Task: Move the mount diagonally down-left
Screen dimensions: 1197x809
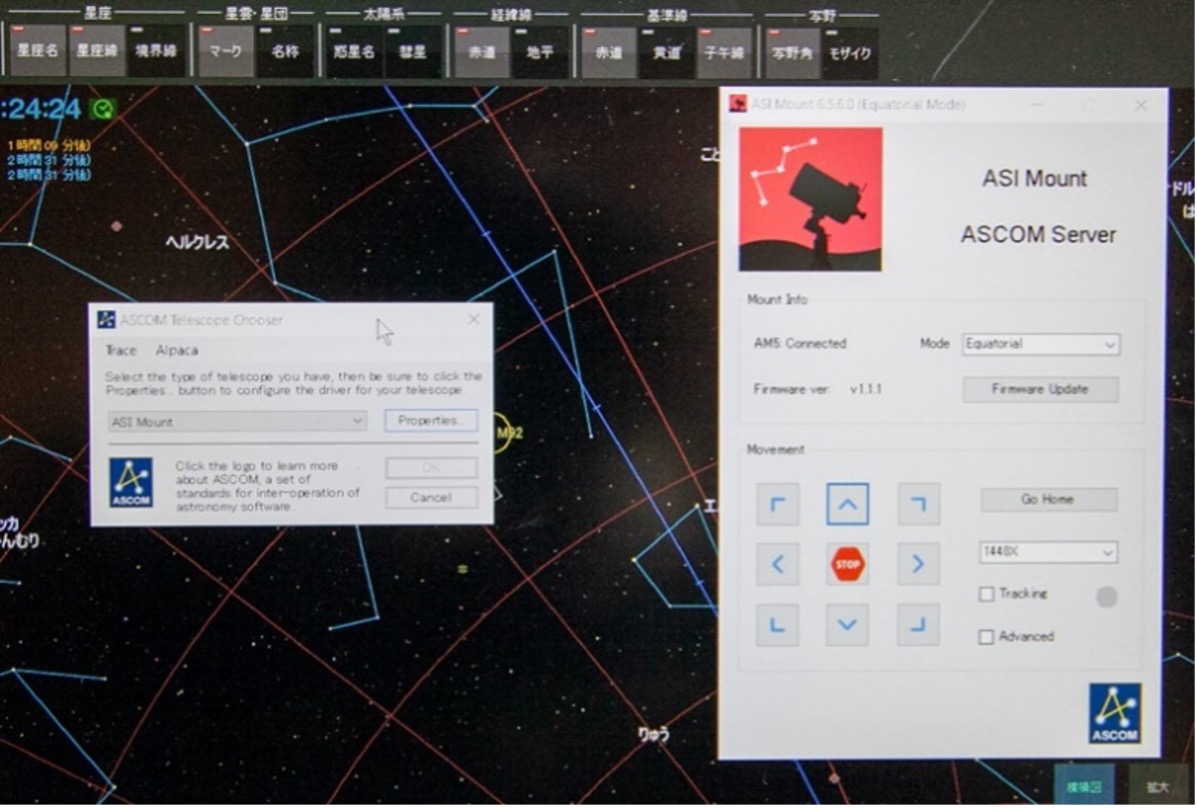Action: tap(778, 624)
